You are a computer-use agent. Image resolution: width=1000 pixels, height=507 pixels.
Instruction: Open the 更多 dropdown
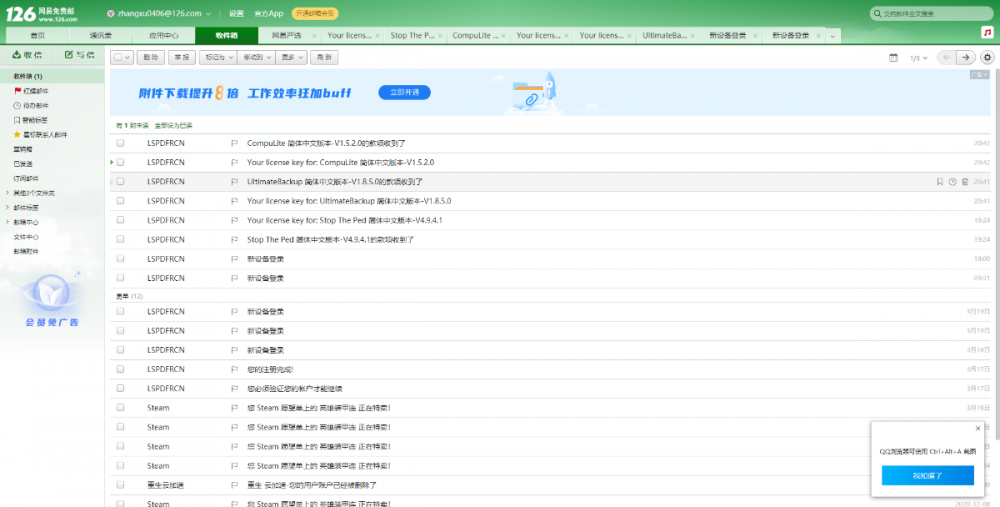291,57
